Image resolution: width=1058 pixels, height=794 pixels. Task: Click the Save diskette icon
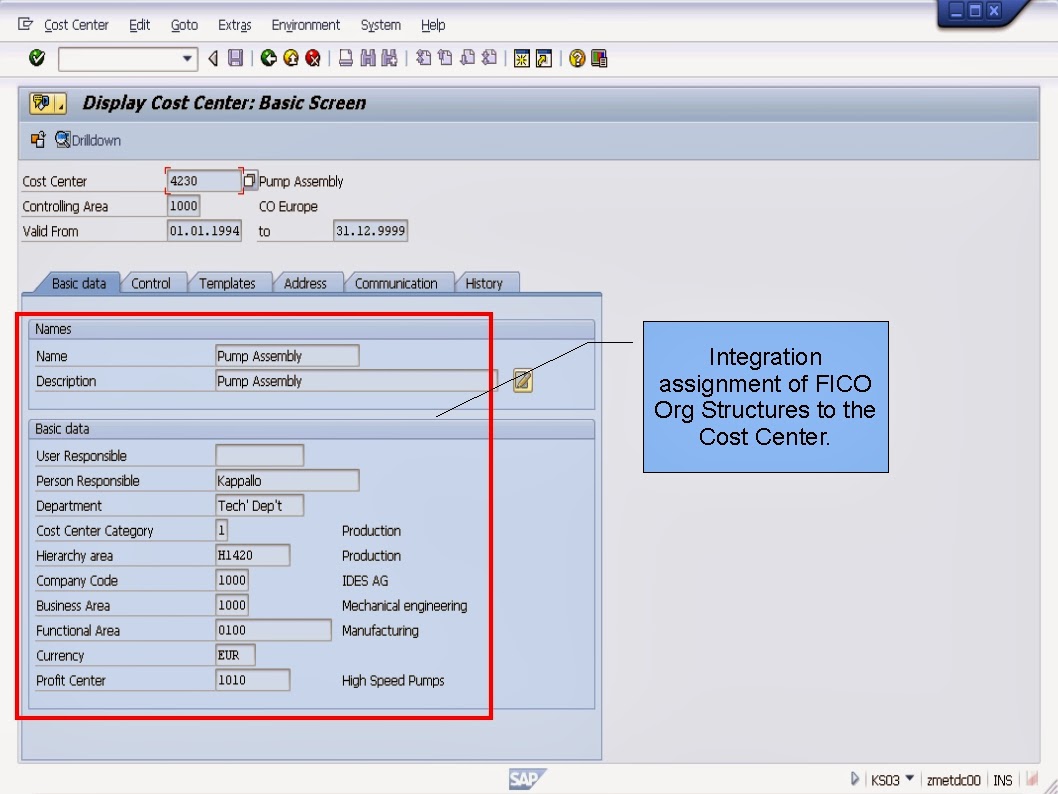click(x=235, y=59)
